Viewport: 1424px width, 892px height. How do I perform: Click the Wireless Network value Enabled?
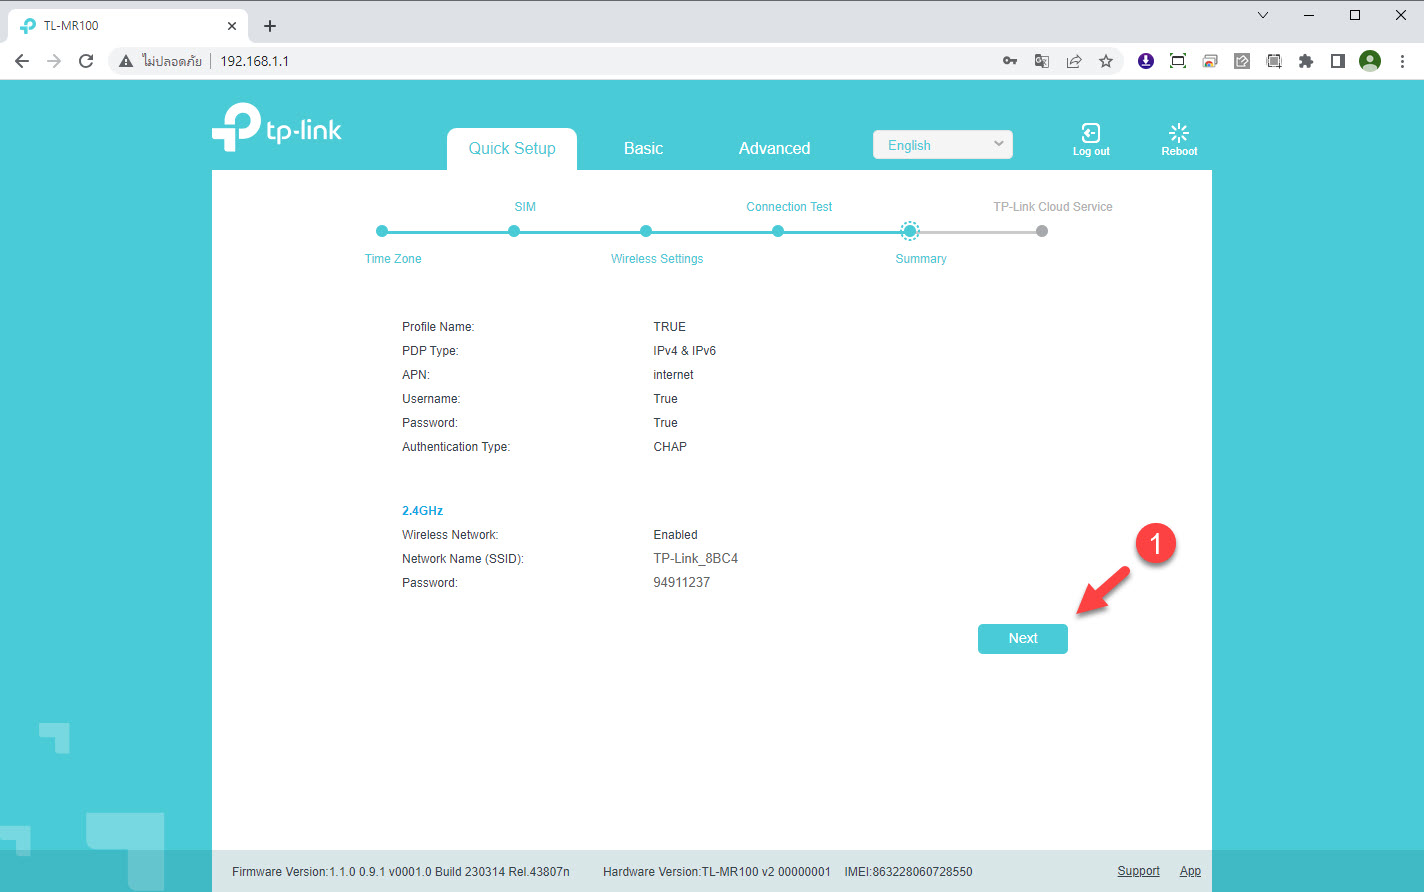point(676,535)
